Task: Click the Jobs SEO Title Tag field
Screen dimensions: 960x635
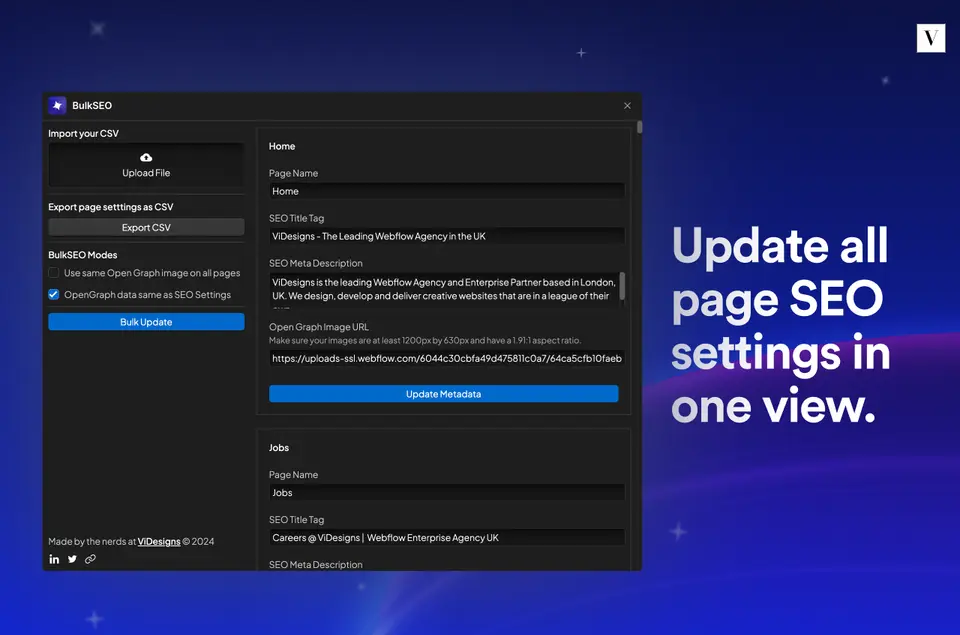Action: pyautogui.click(x=446, y=537)
